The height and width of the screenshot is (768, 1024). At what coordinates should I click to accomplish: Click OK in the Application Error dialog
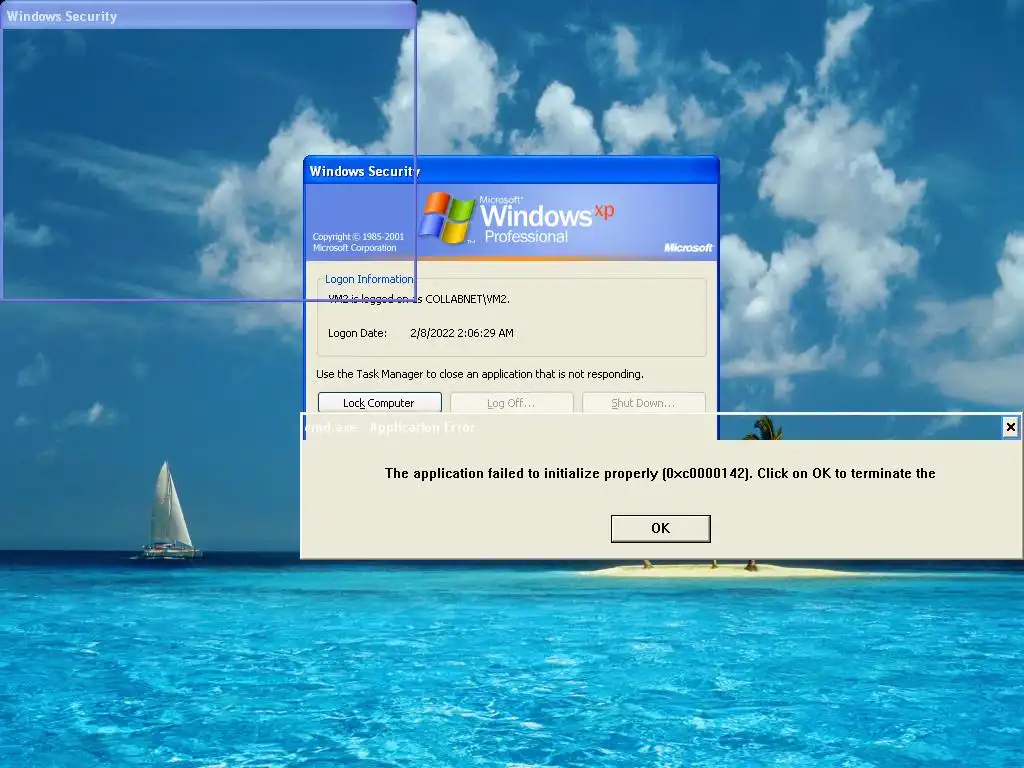click(660, 528)
